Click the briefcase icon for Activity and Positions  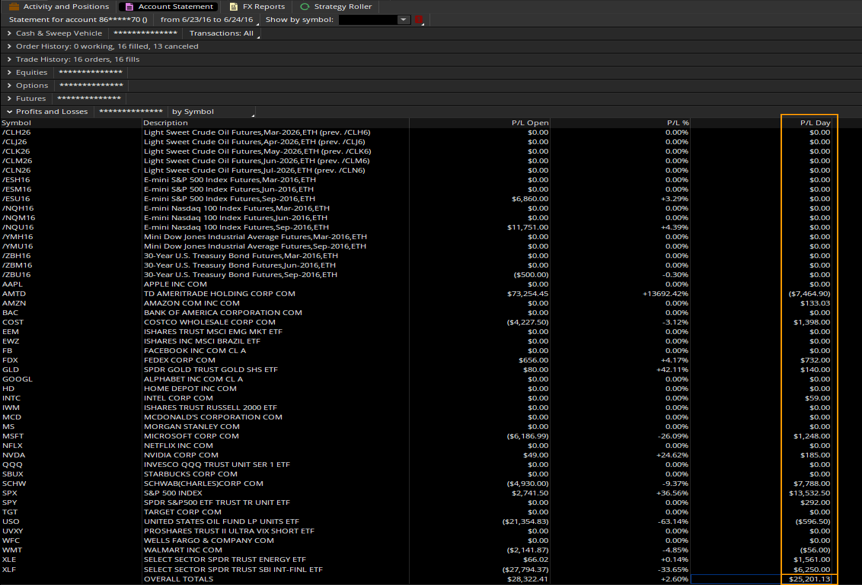(x=14, y=7)
